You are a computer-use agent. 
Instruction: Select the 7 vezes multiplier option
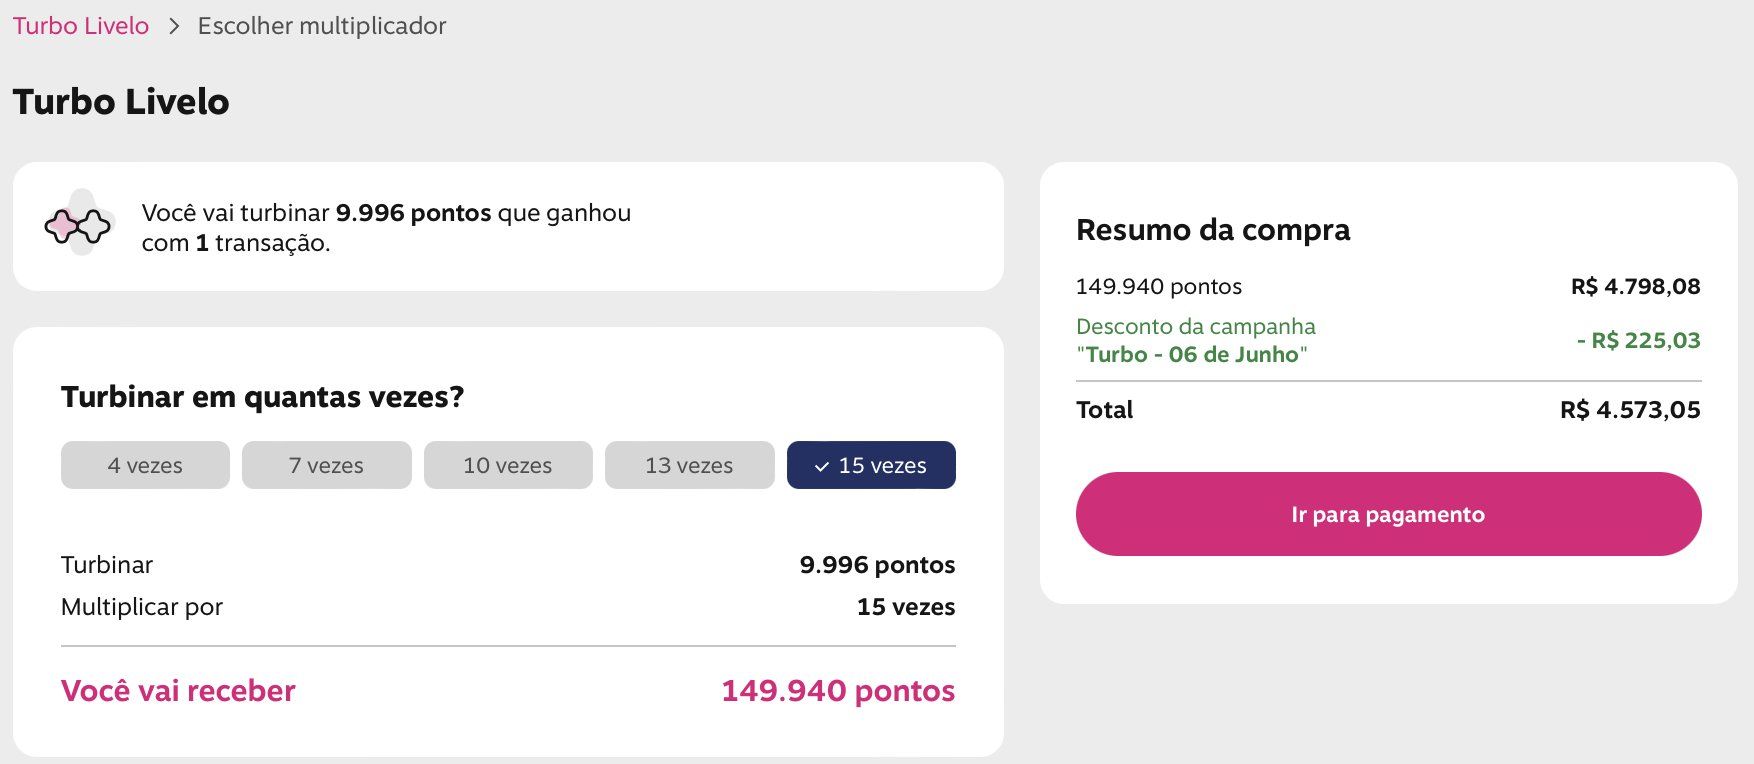(327, 465)
